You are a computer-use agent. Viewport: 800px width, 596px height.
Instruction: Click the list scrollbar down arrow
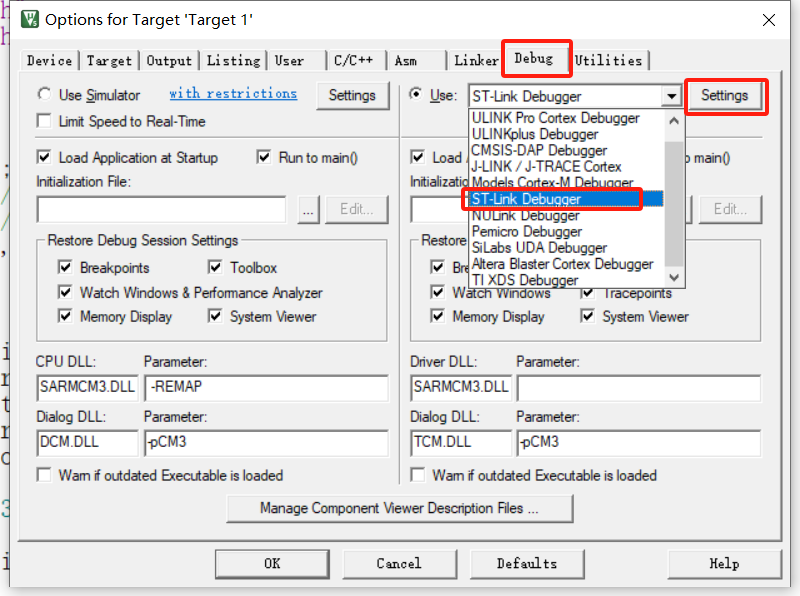674,278
